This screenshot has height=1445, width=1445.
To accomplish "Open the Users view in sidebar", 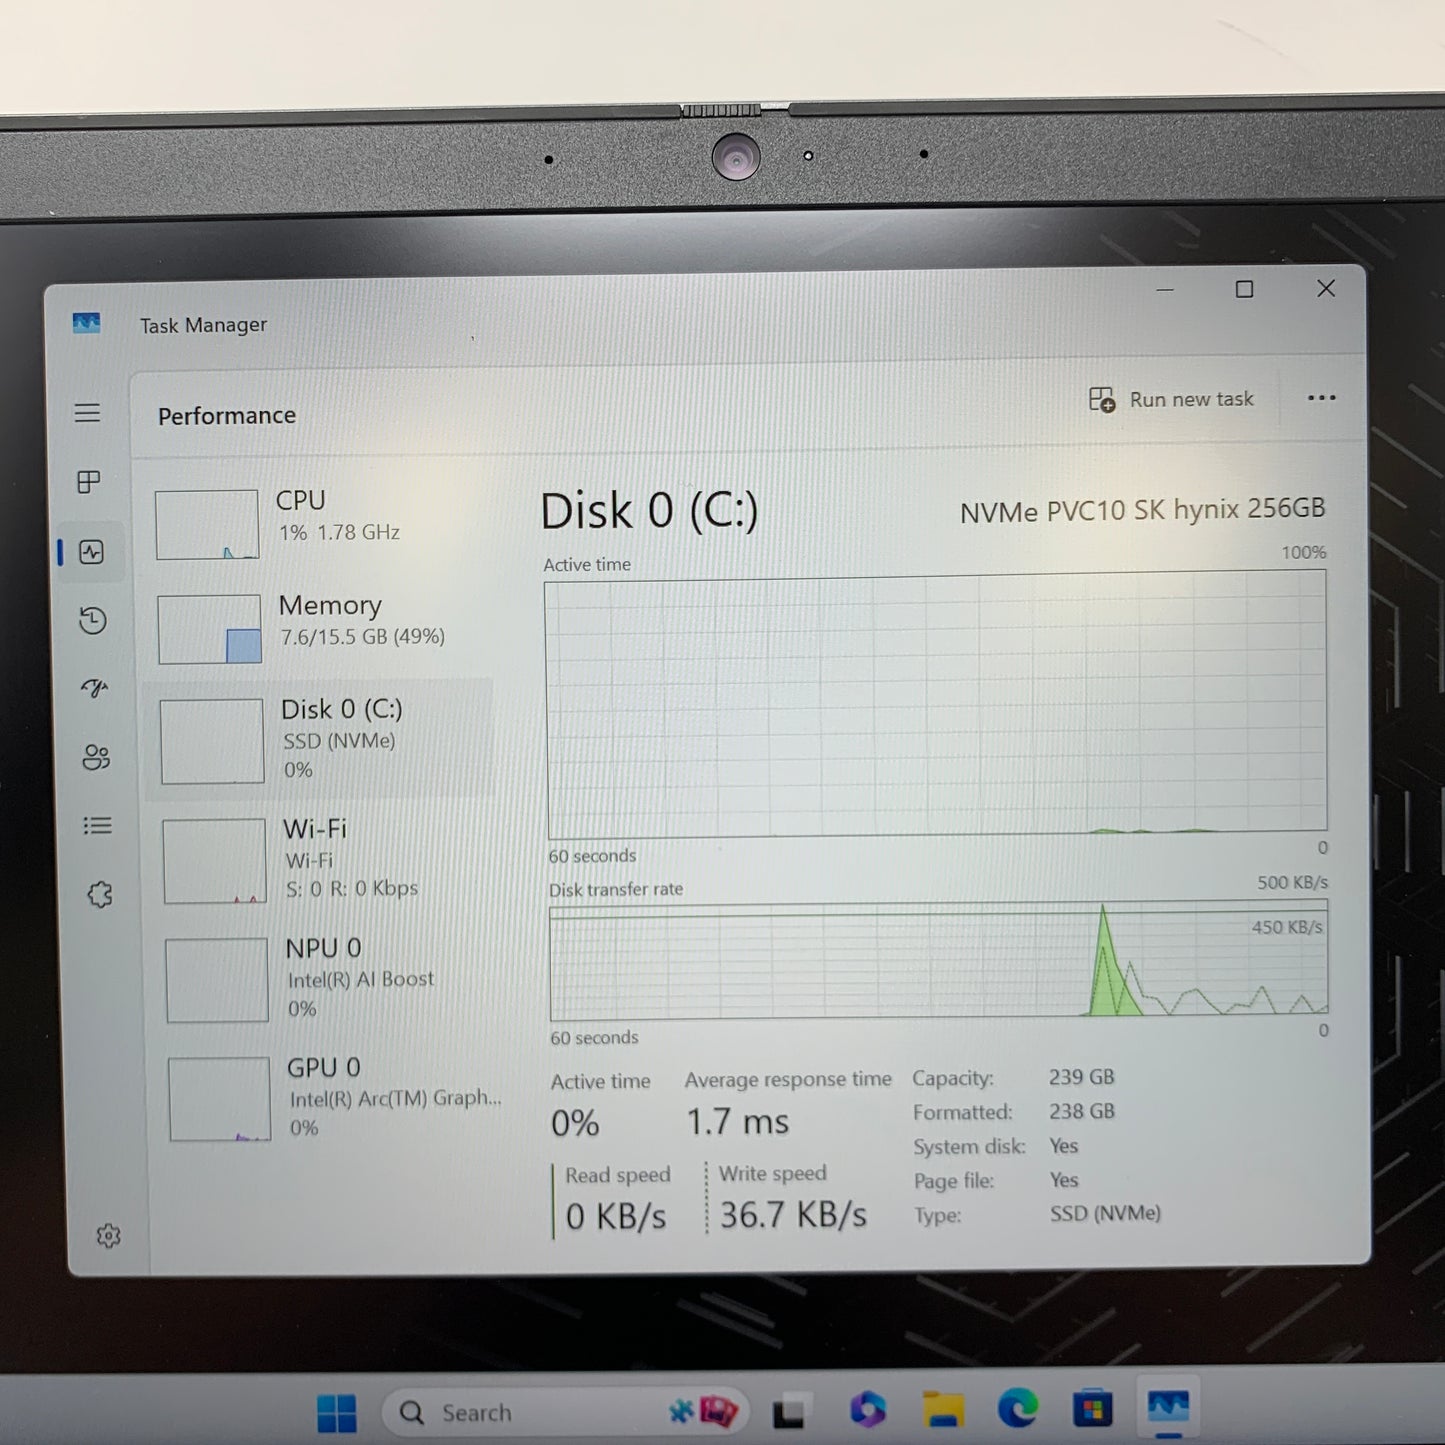I will [x=94, y=757].
